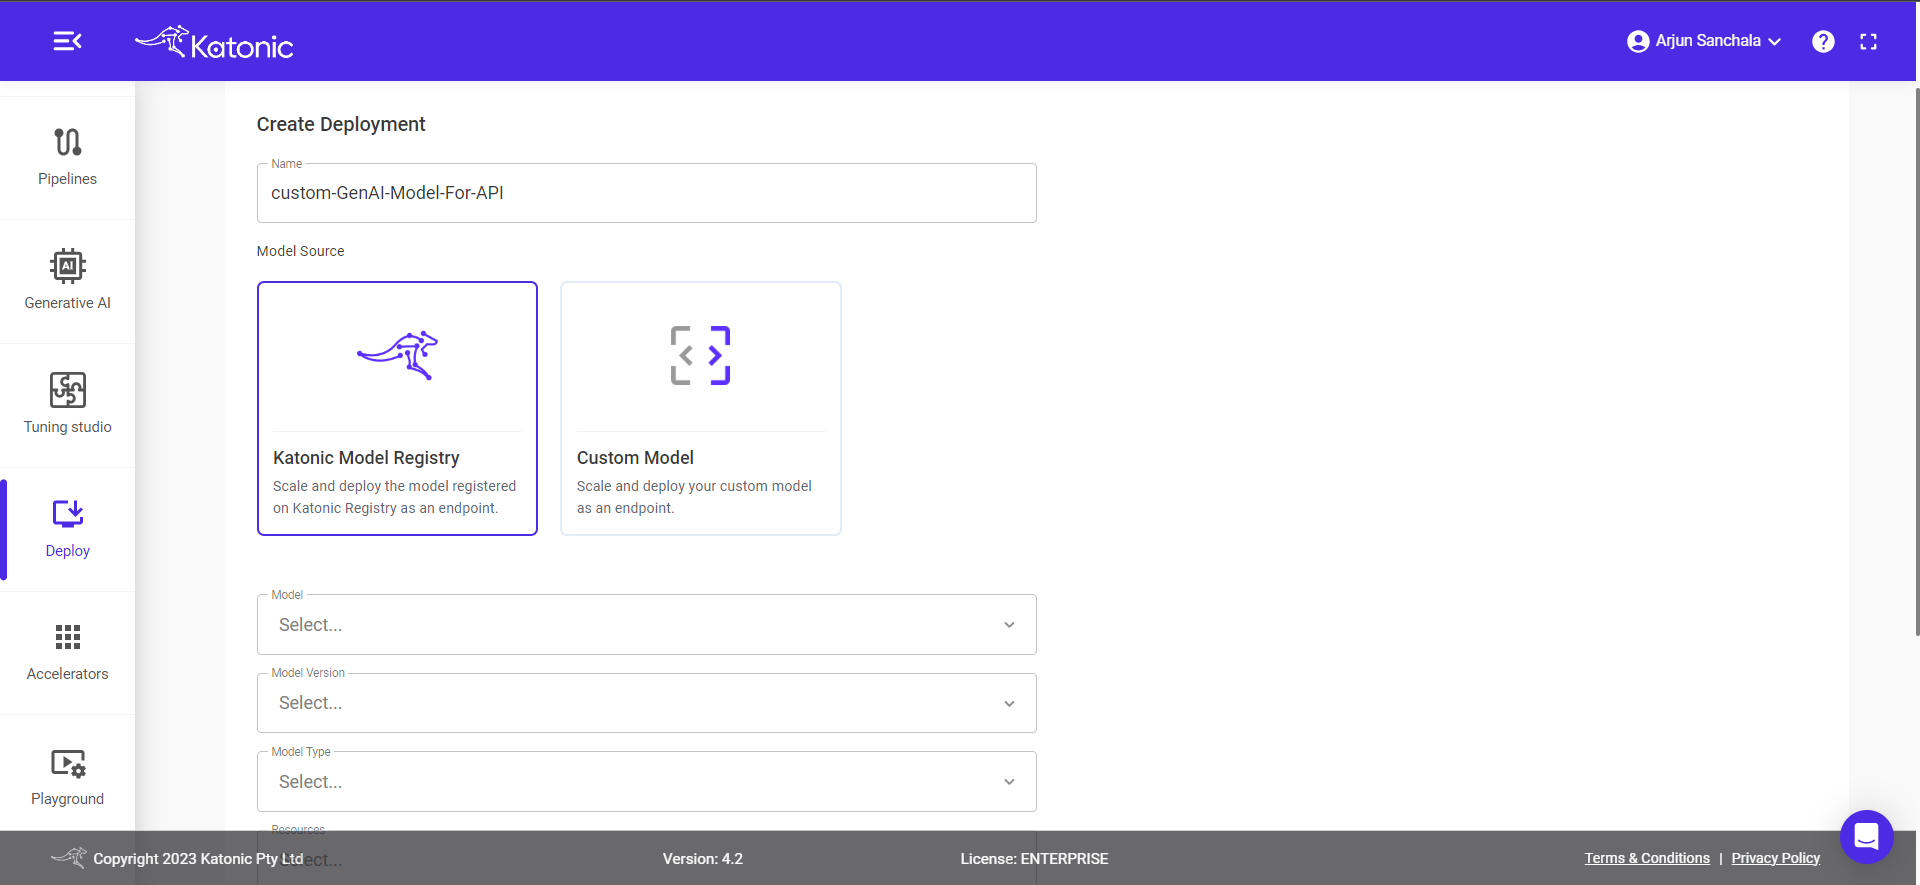Viewport: 1920px width, 885px height.
Task: Open the Playground icon
Action: pyautogui.click(x=68, y=763)
